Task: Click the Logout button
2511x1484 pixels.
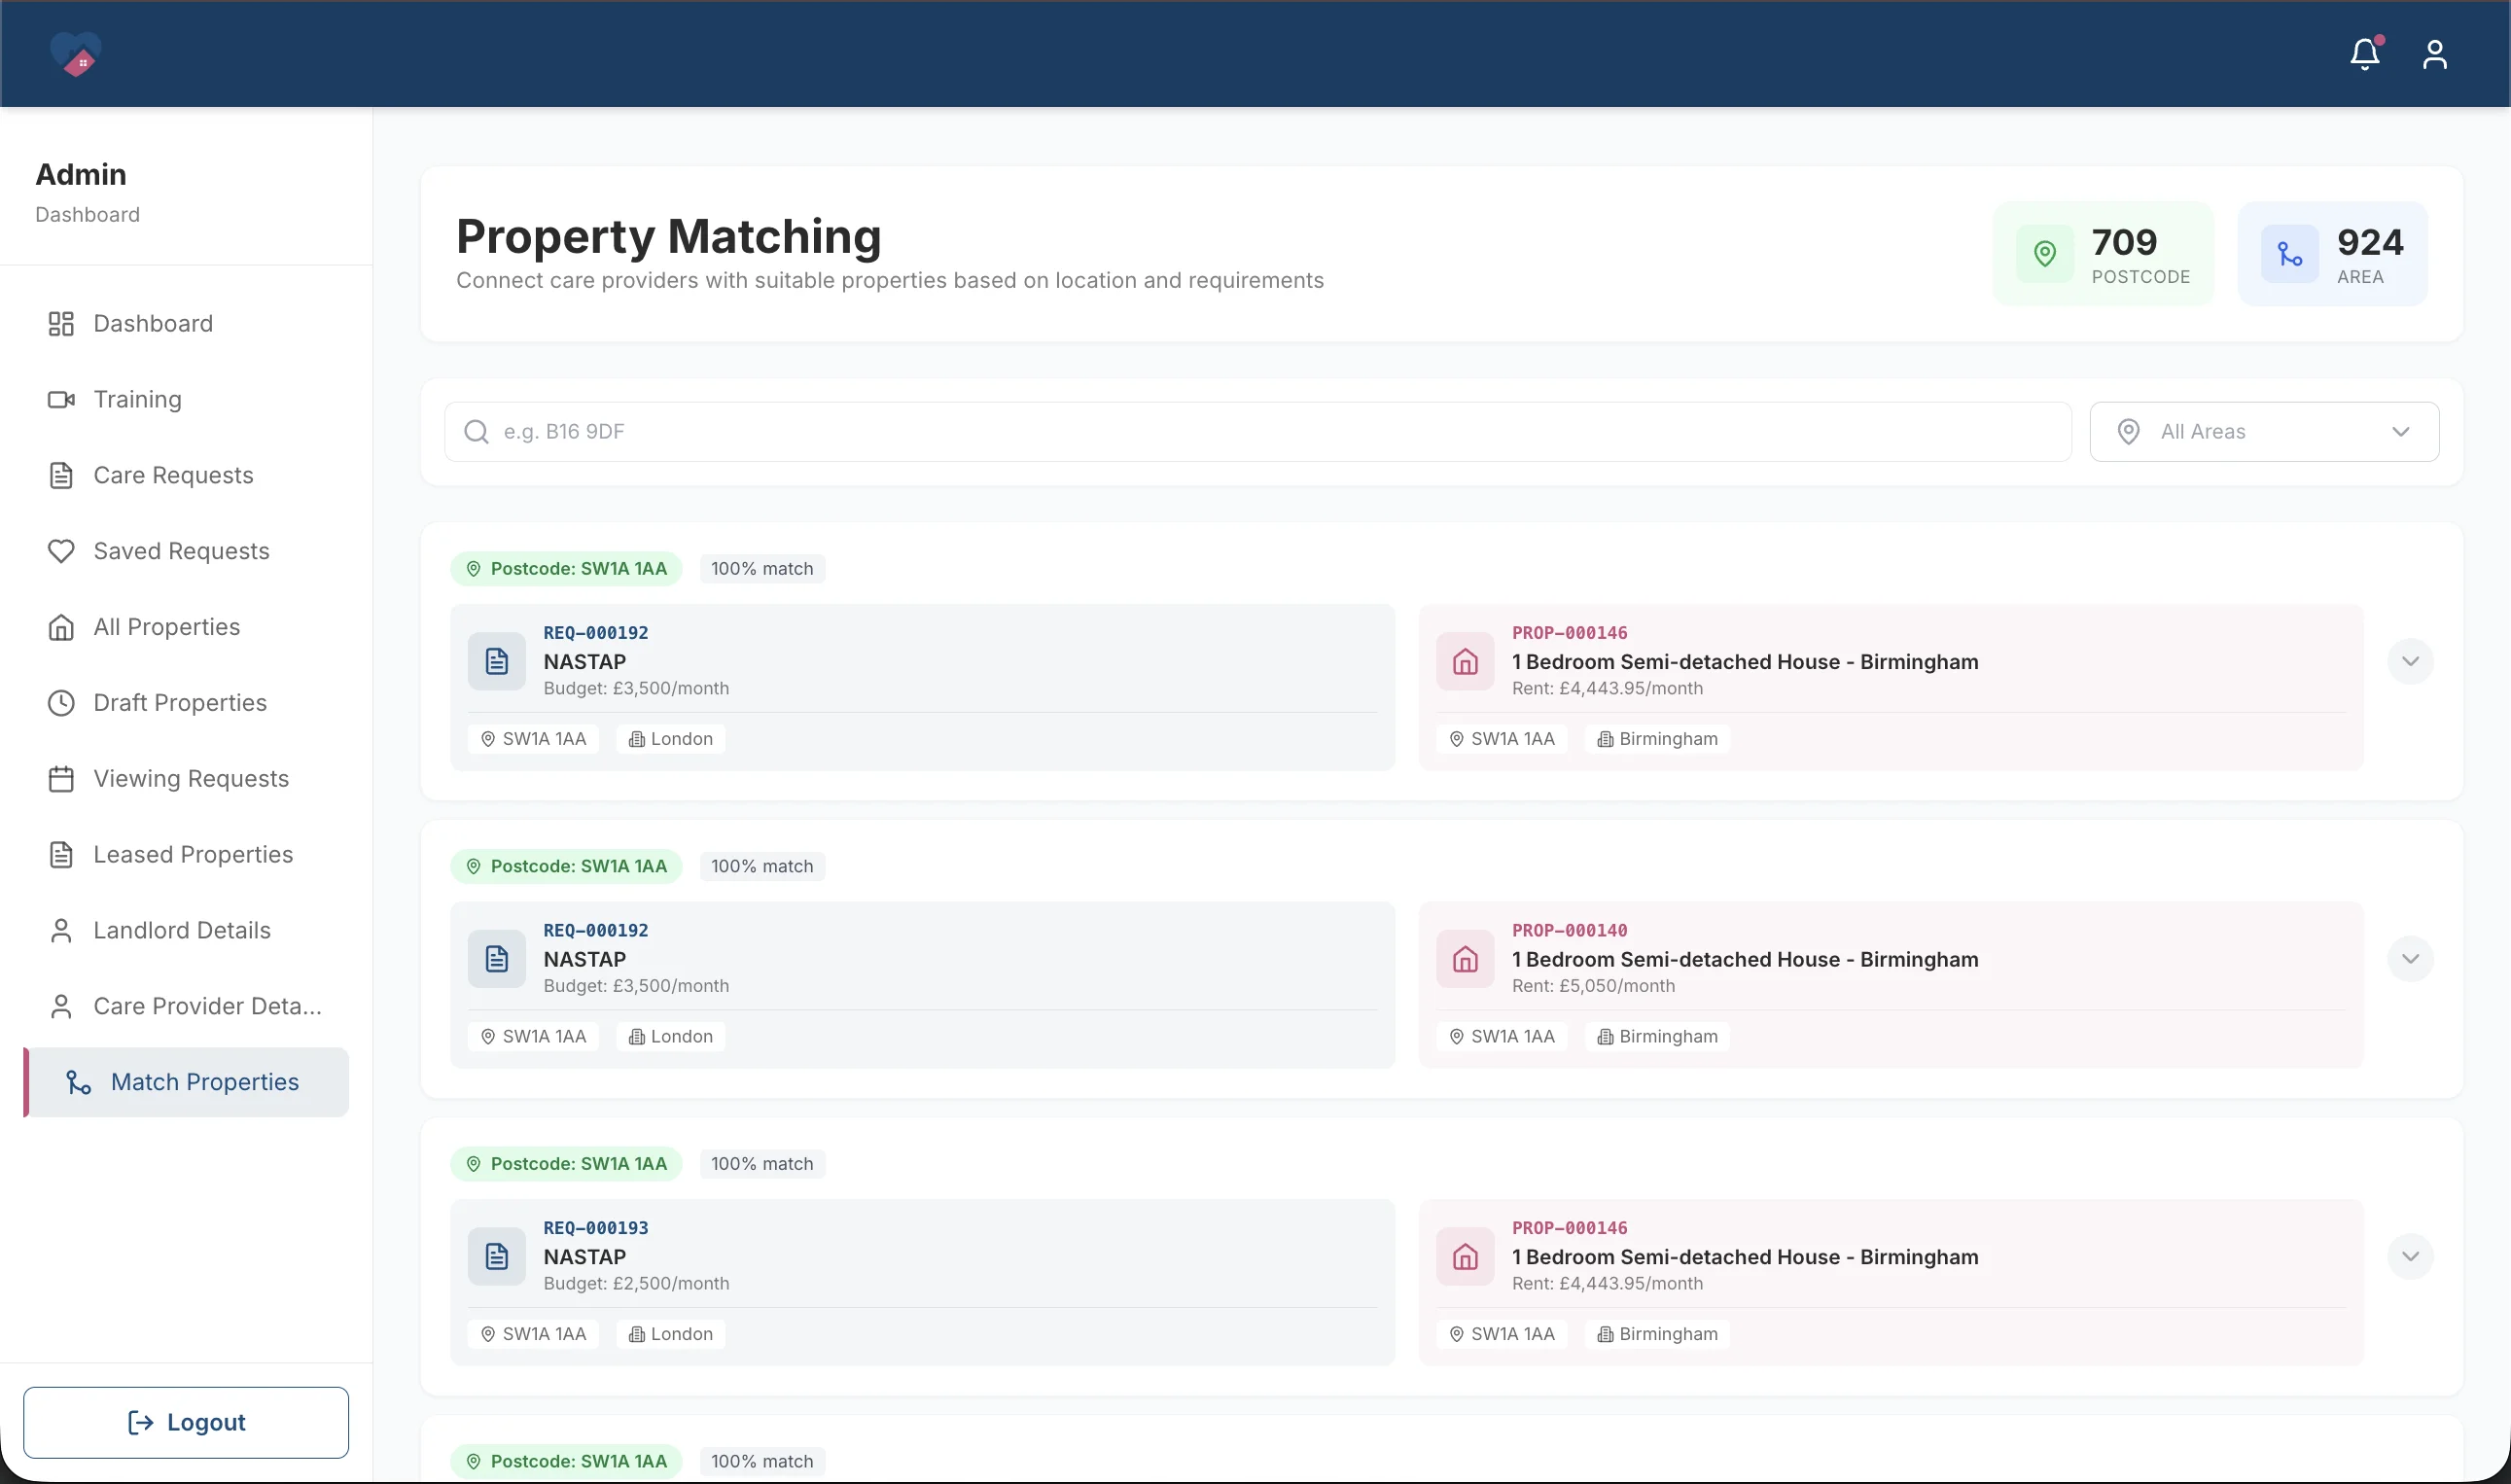Action: pyautogui.click(x=186, y=1422)
